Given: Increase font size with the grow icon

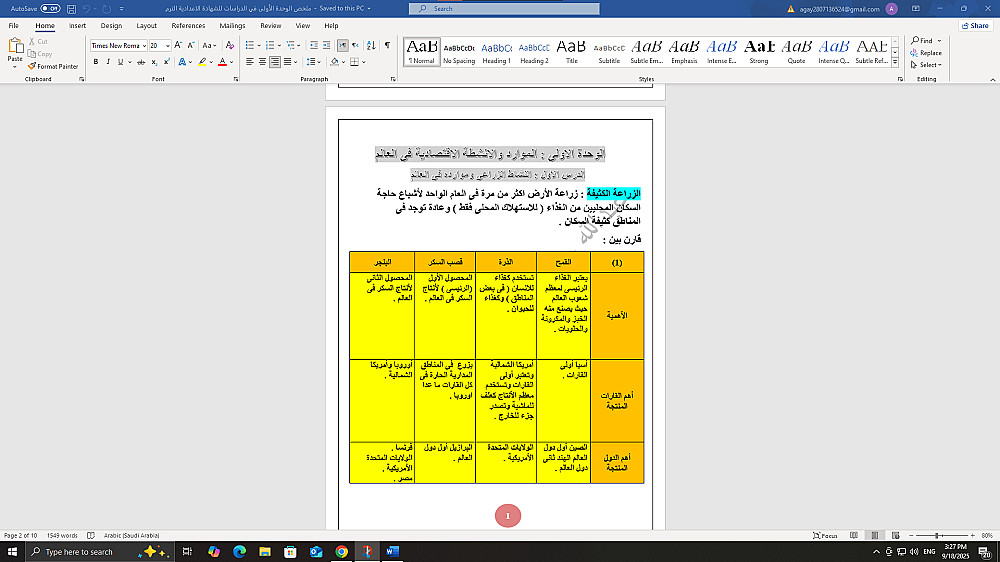Looking at the screenshot, I should pyautogui.click(x=178, y=45).
